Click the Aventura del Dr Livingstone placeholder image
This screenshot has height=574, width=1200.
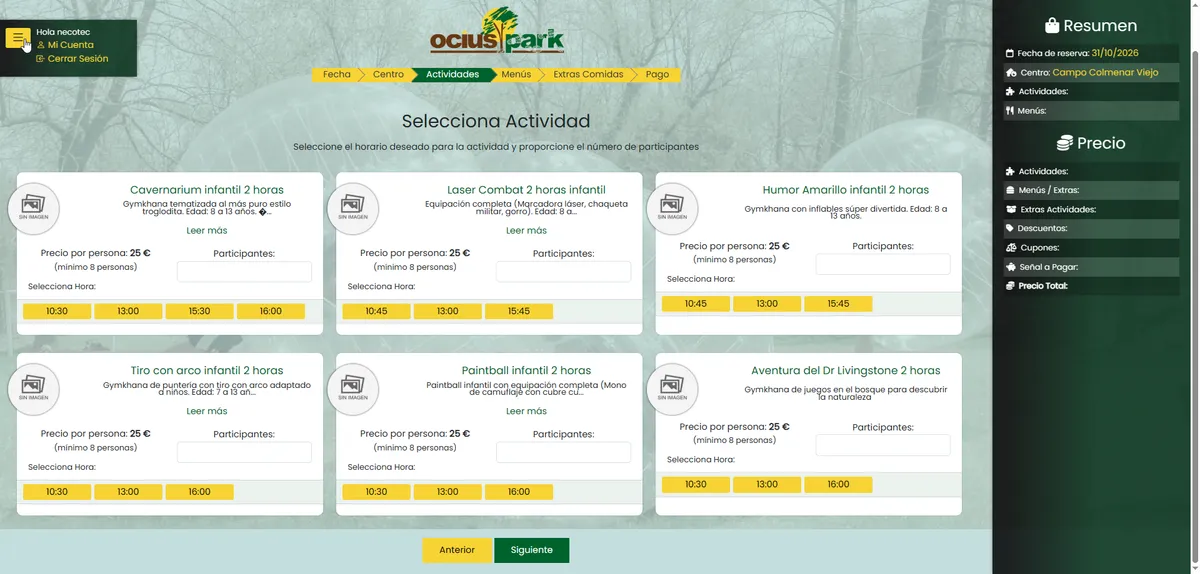[673, 389]
